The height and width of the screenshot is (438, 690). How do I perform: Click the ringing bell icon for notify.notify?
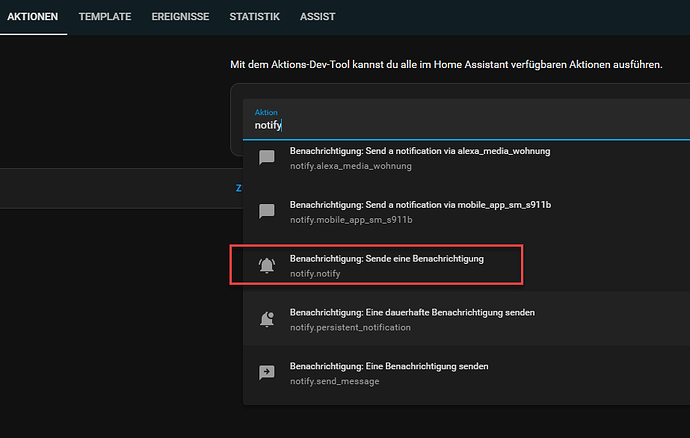[x=267, y=265]
